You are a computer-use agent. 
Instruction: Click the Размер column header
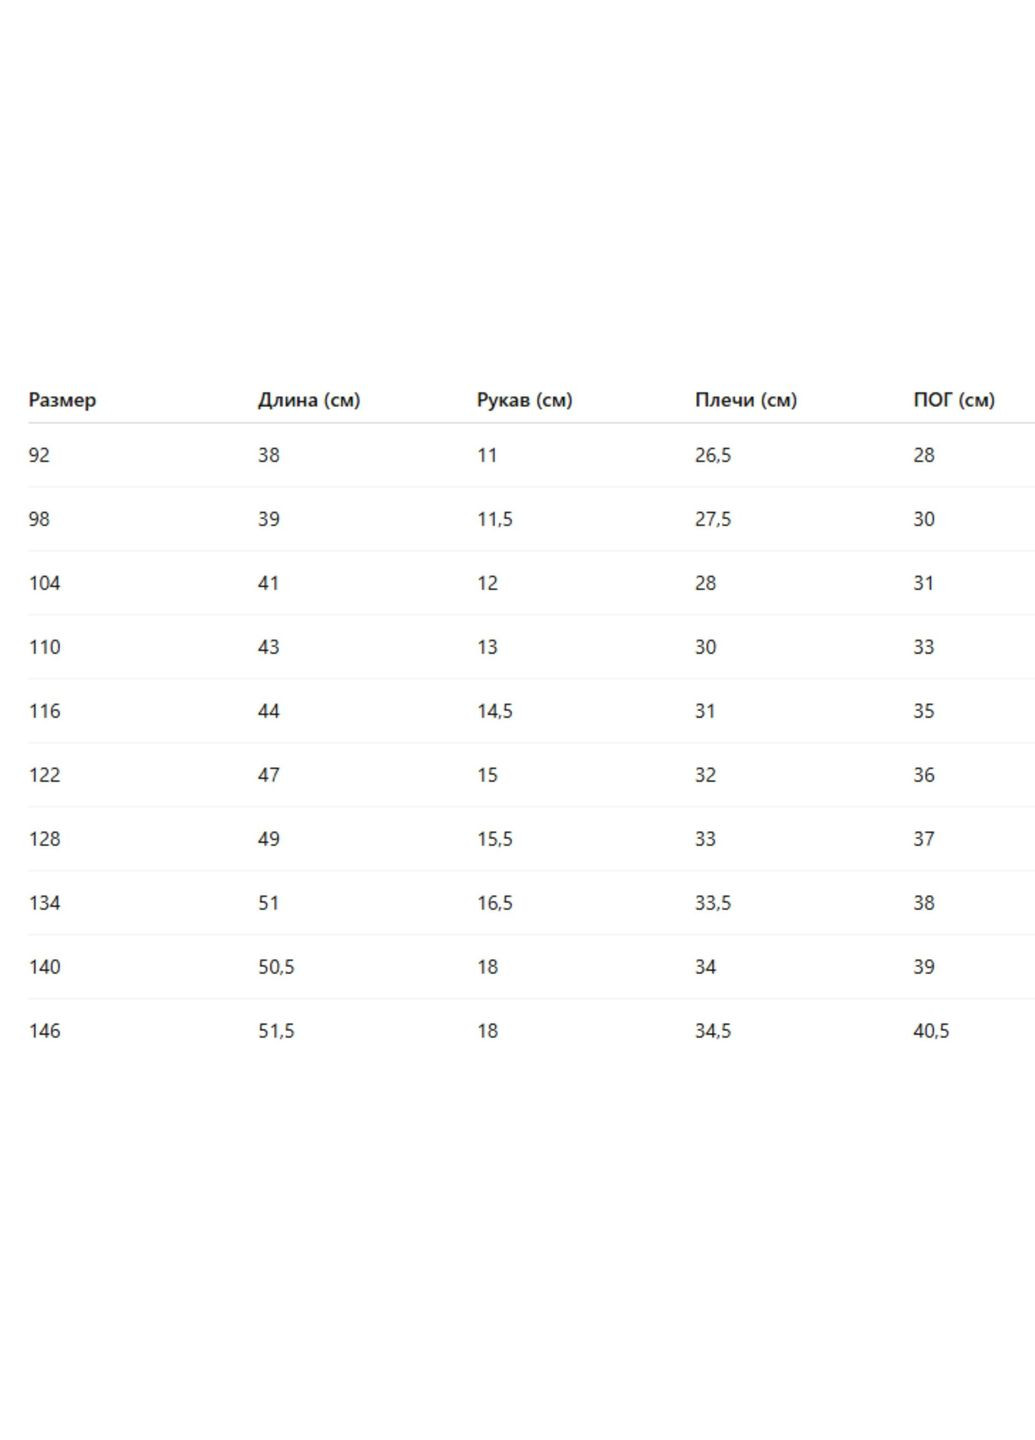[x=62, y=400]
